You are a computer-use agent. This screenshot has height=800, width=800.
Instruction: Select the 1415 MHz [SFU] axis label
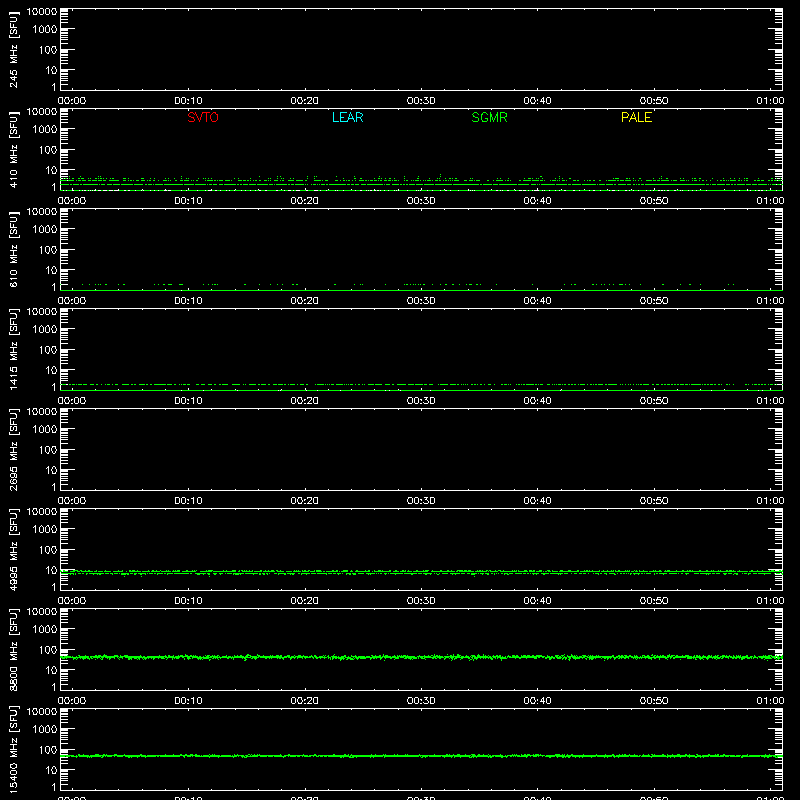(13, 349)
